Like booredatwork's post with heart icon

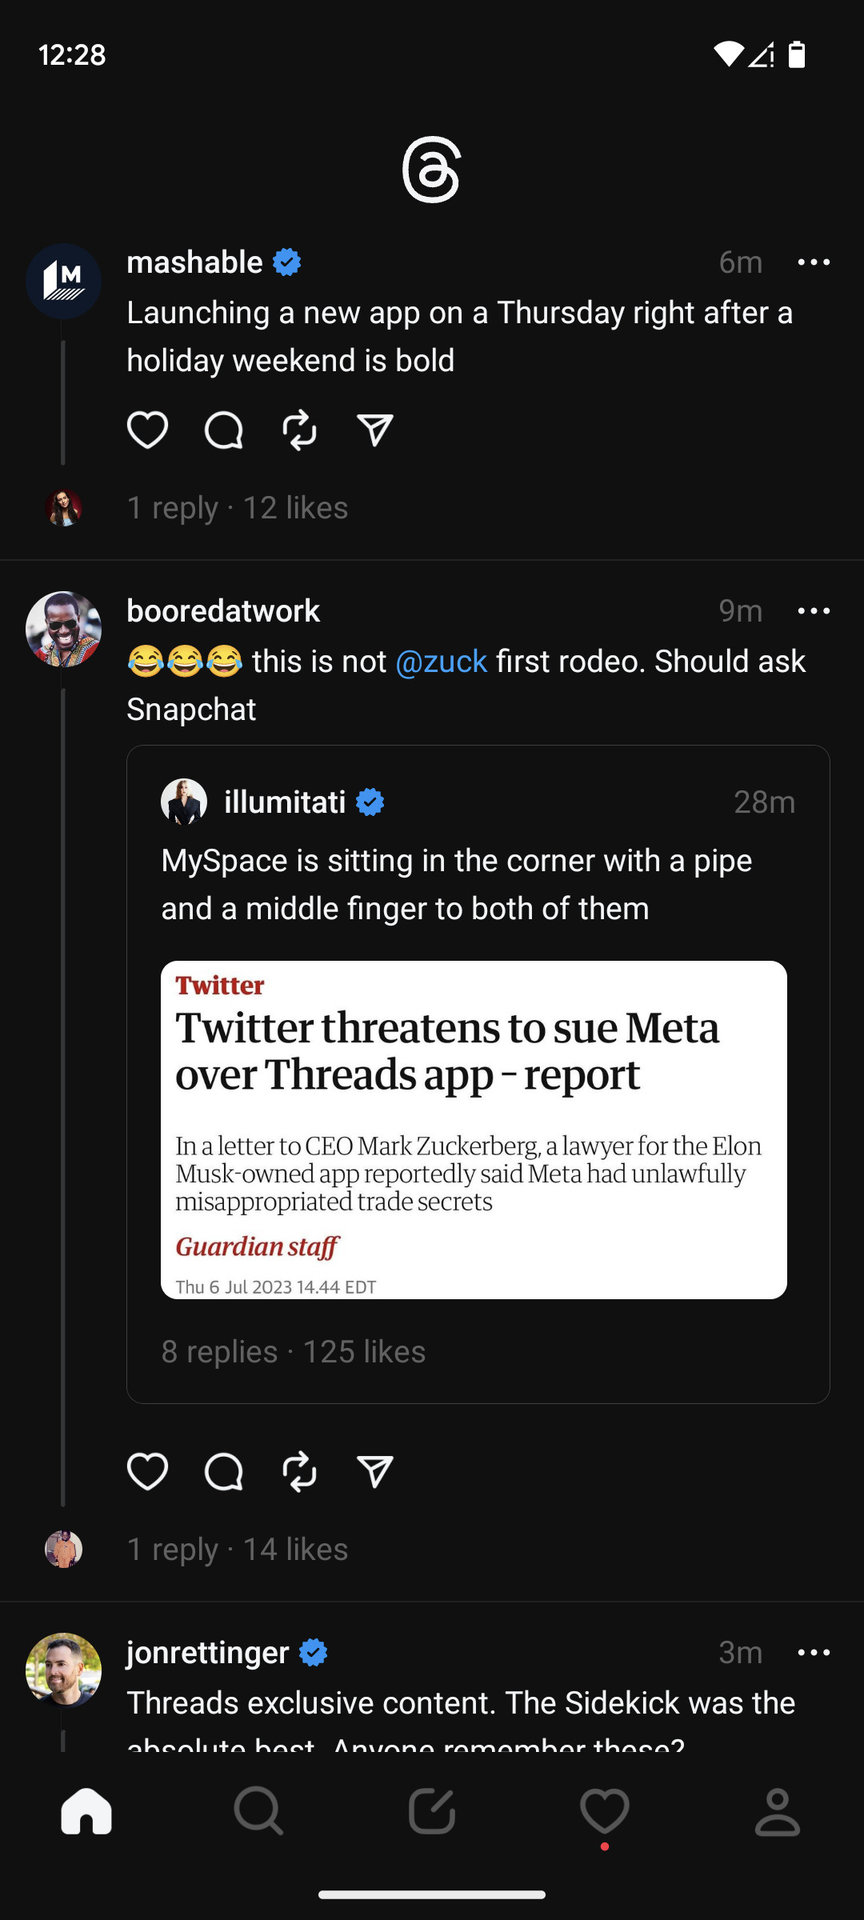point(147,1471)
